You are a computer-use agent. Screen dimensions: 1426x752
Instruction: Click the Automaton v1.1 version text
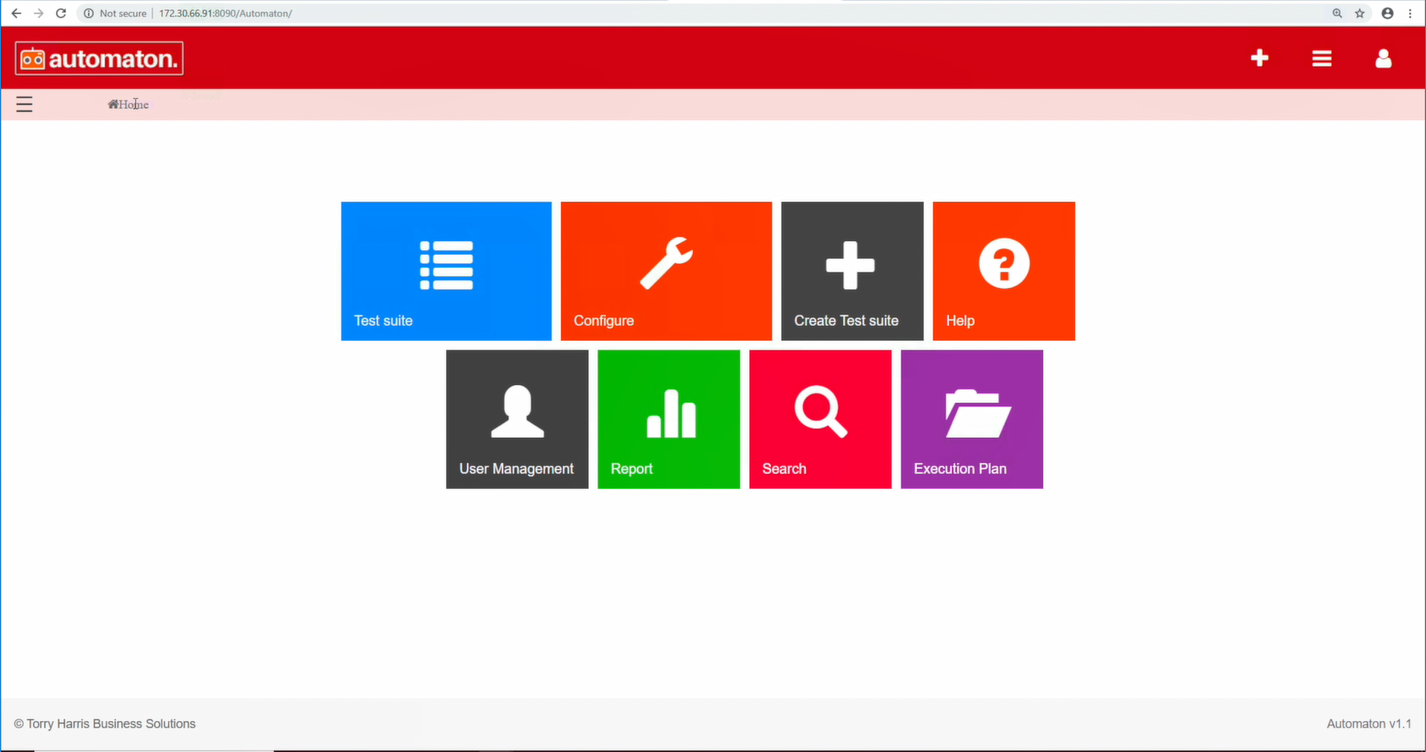1369,724
